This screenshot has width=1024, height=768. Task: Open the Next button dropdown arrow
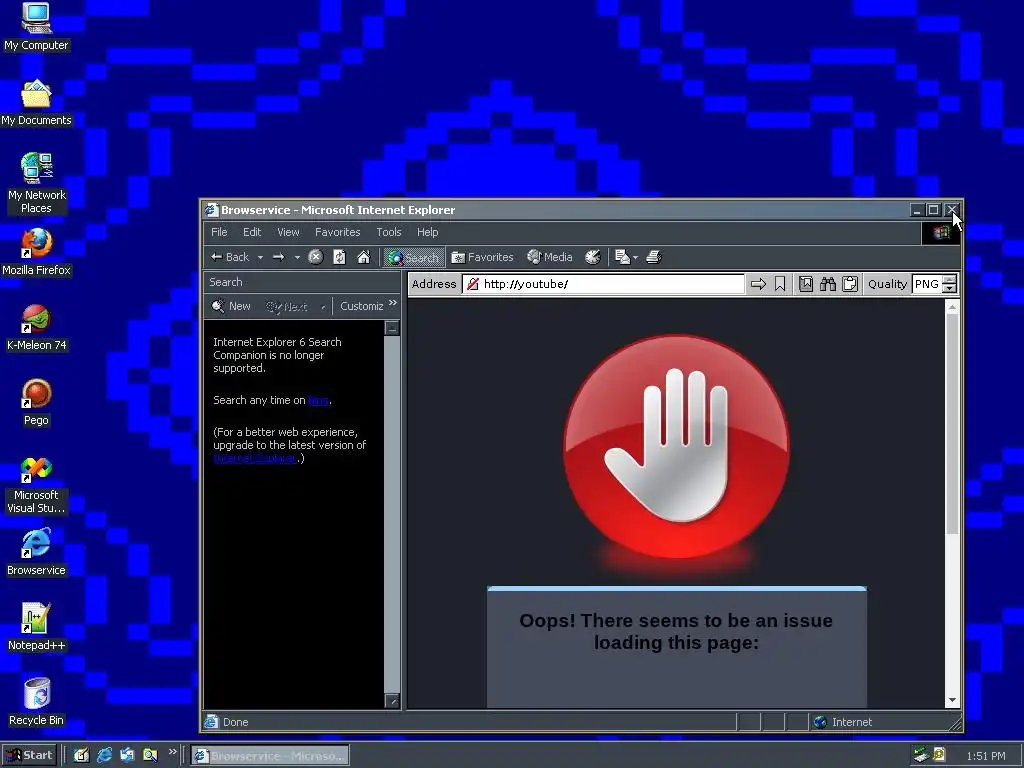(323, 306)
